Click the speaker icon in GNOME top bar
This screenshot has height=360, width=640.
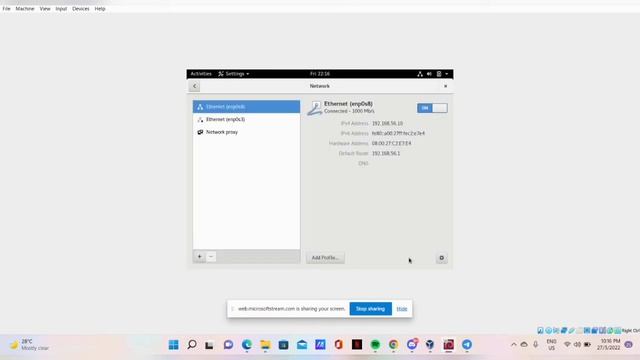tap(429, 74)
